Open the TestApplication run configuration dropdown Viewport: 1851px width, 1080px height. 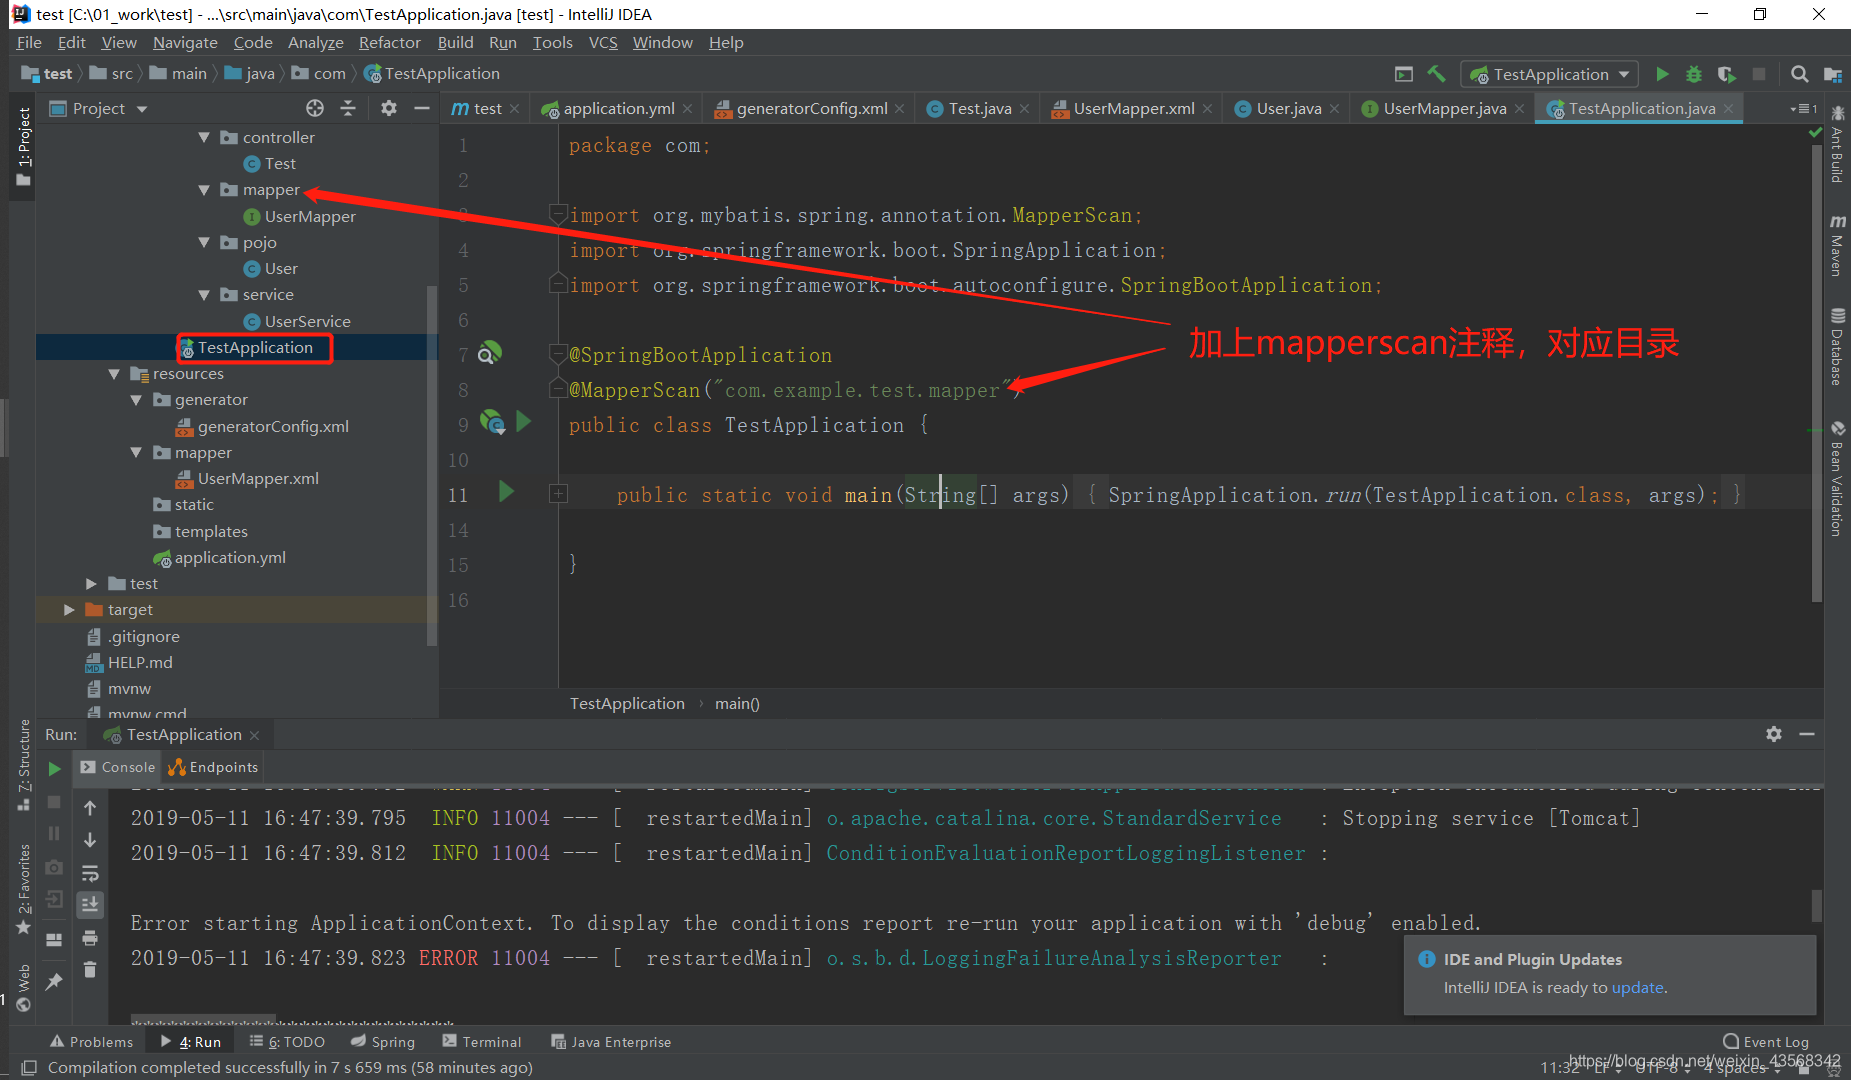click(1550, 74)
